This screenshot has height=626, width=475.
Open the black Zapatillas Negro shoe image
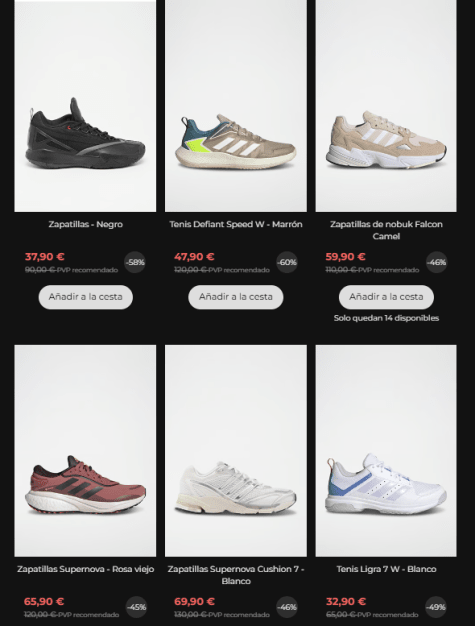click(85, 106)
